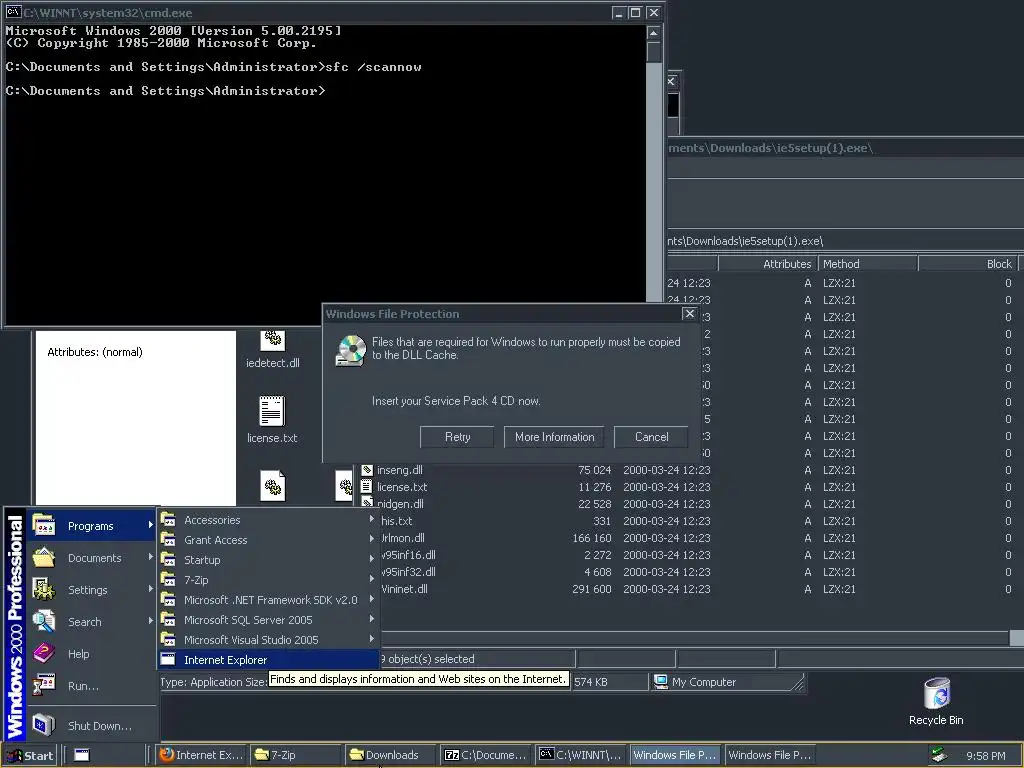1024x768 pixels.
Task: Click the Help book icon in Start menu
Action: (44, 653)
